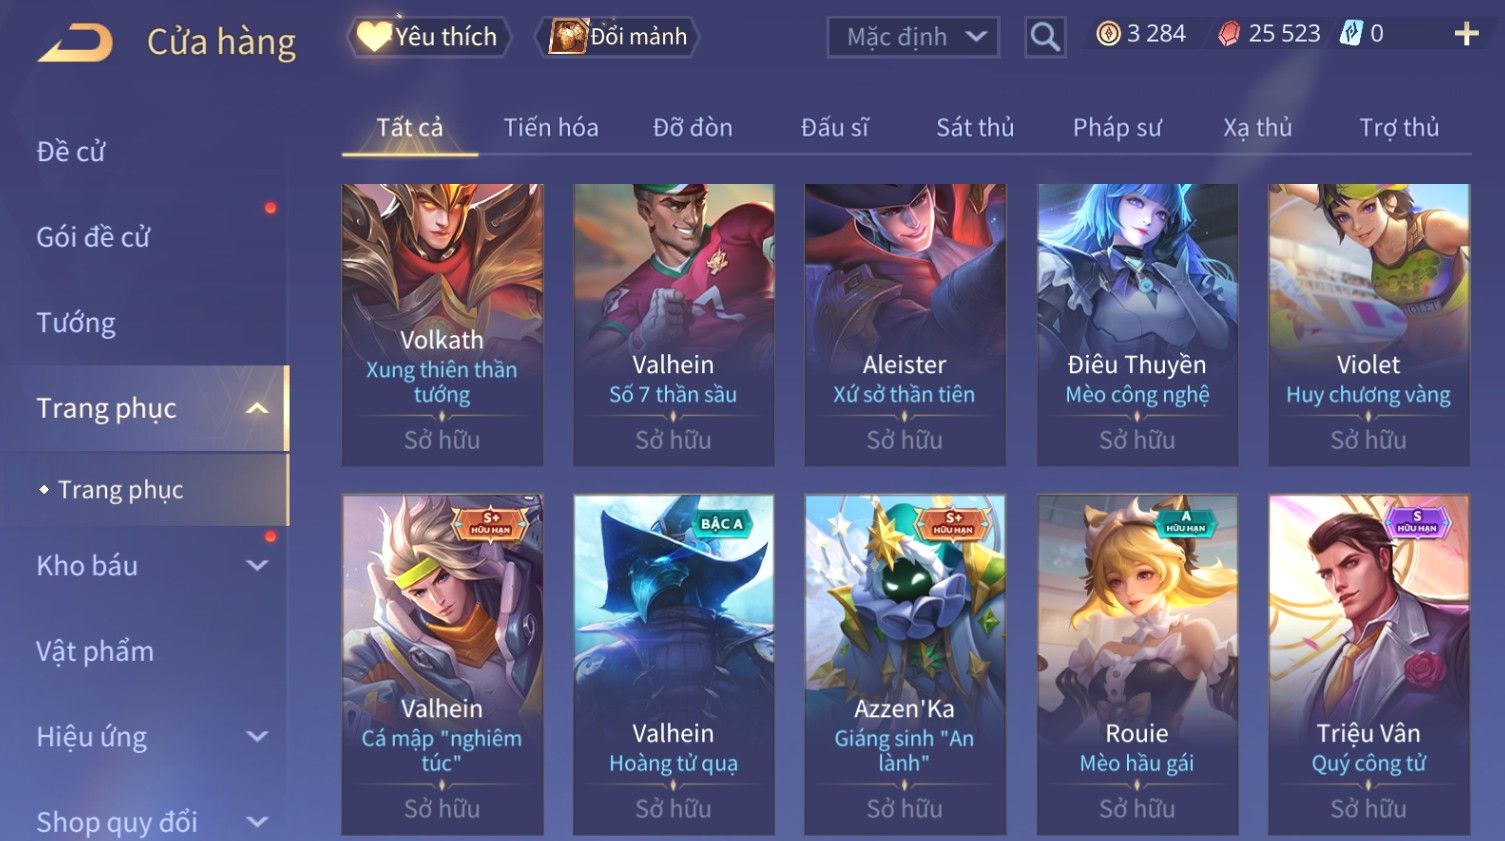The image size is (1505, 841).
Task: Tap the gold coin currency icon
Action: 1108,34
